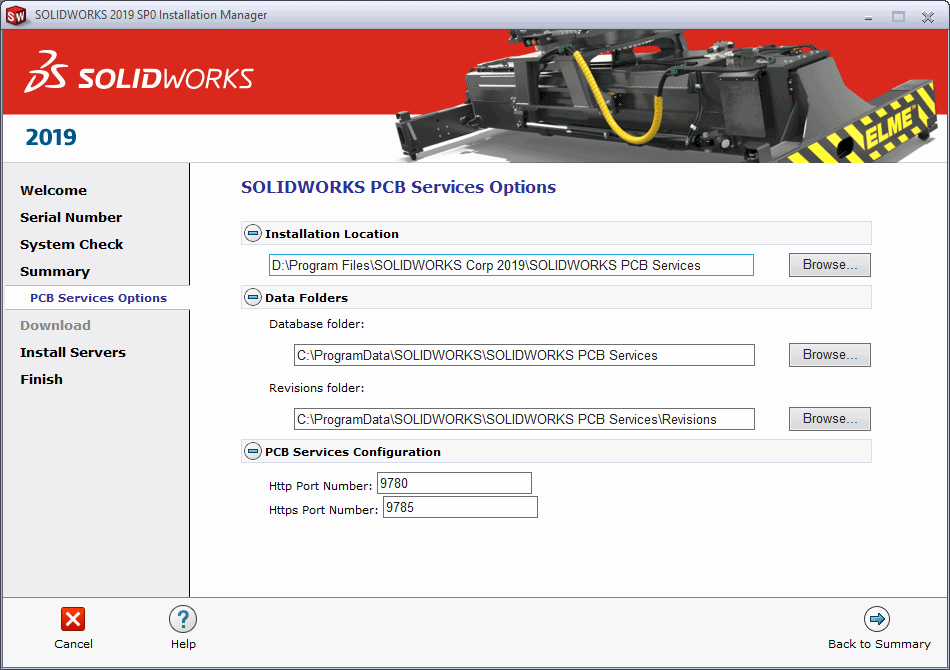The image size is (950, 670).
Task: Minimize the Installation Manager window
Action: coord(868,17)
